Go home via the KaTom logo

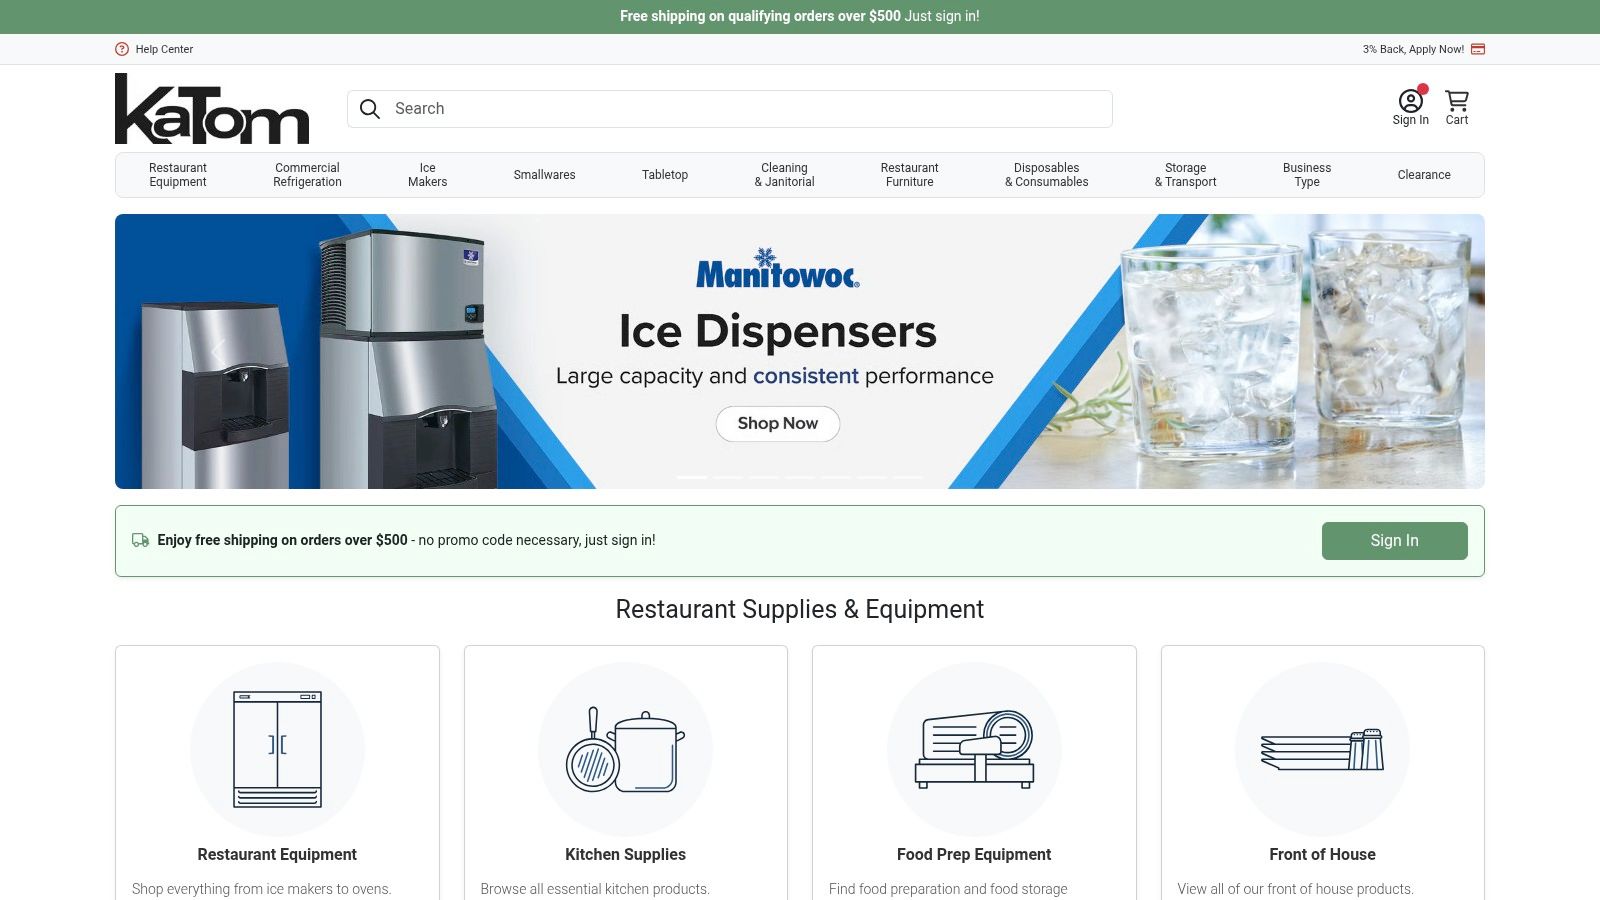tap(212, 109)
